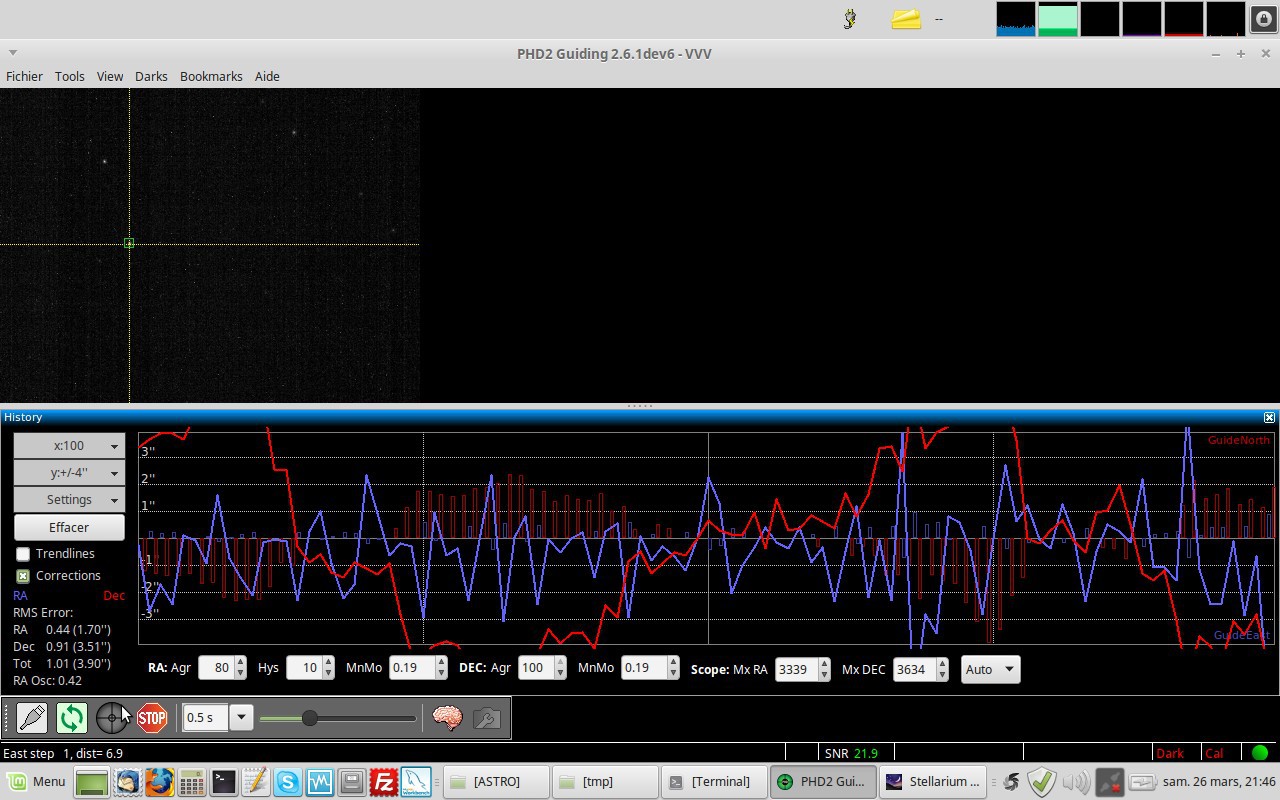Switch to the [ASTRO] folder window
Viewport: 1280px width, 800px height.
[x=497, y=782]
